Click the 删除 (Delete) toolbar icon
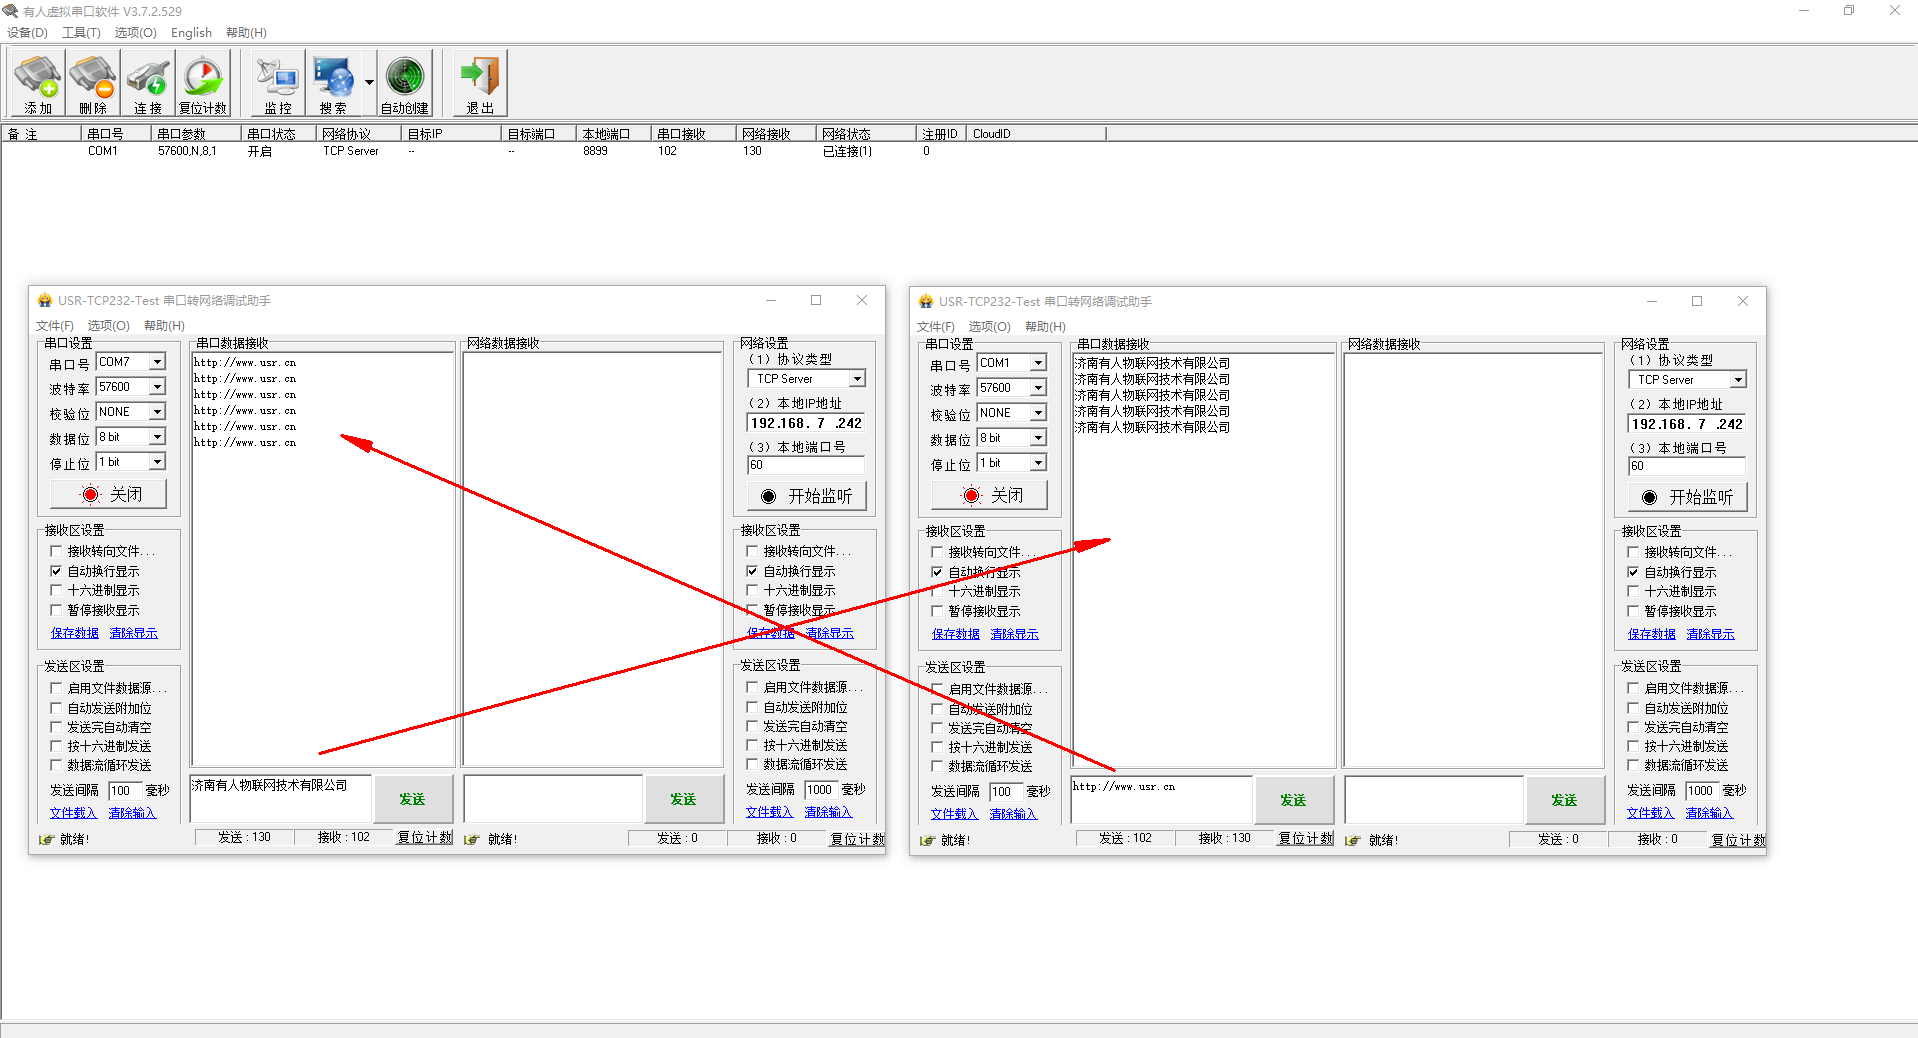 coord(93,83)
